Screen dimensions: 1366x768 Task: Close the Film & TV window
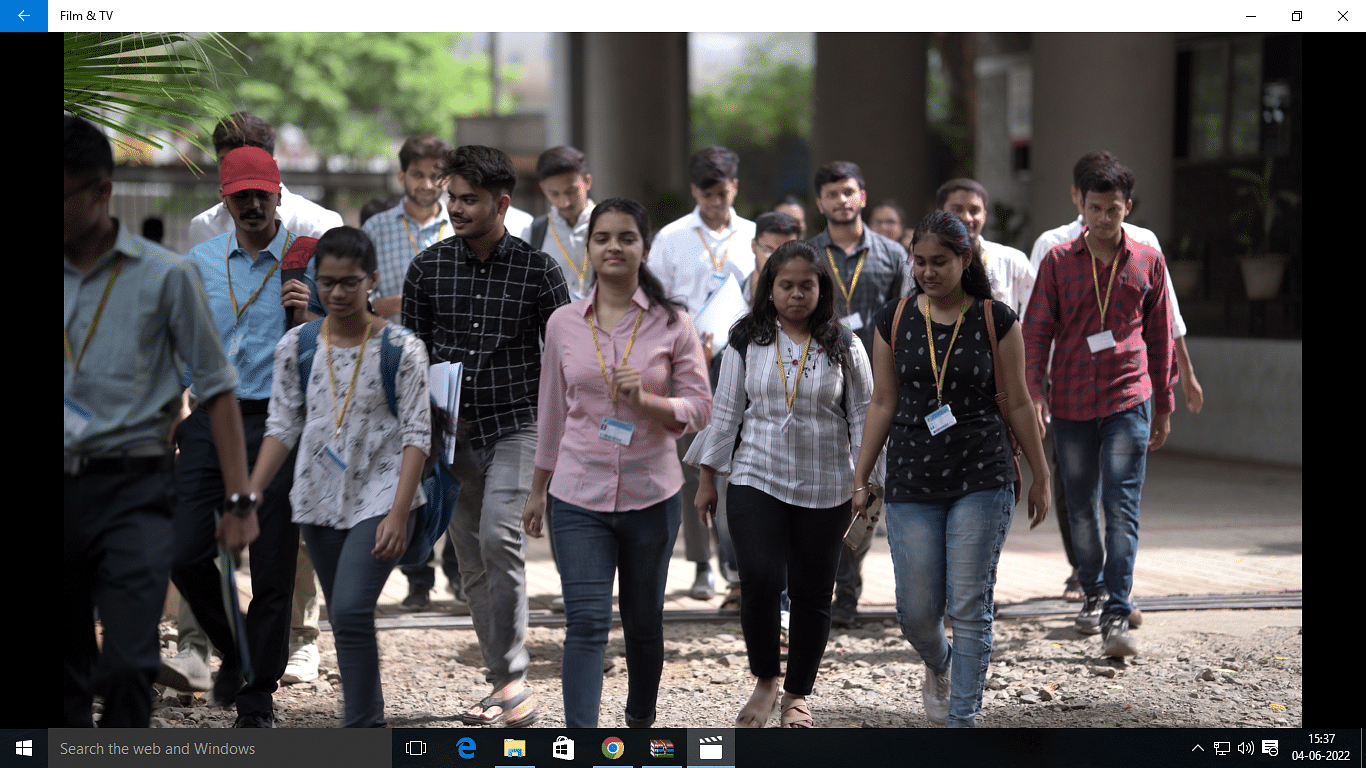click(1343, 16)
